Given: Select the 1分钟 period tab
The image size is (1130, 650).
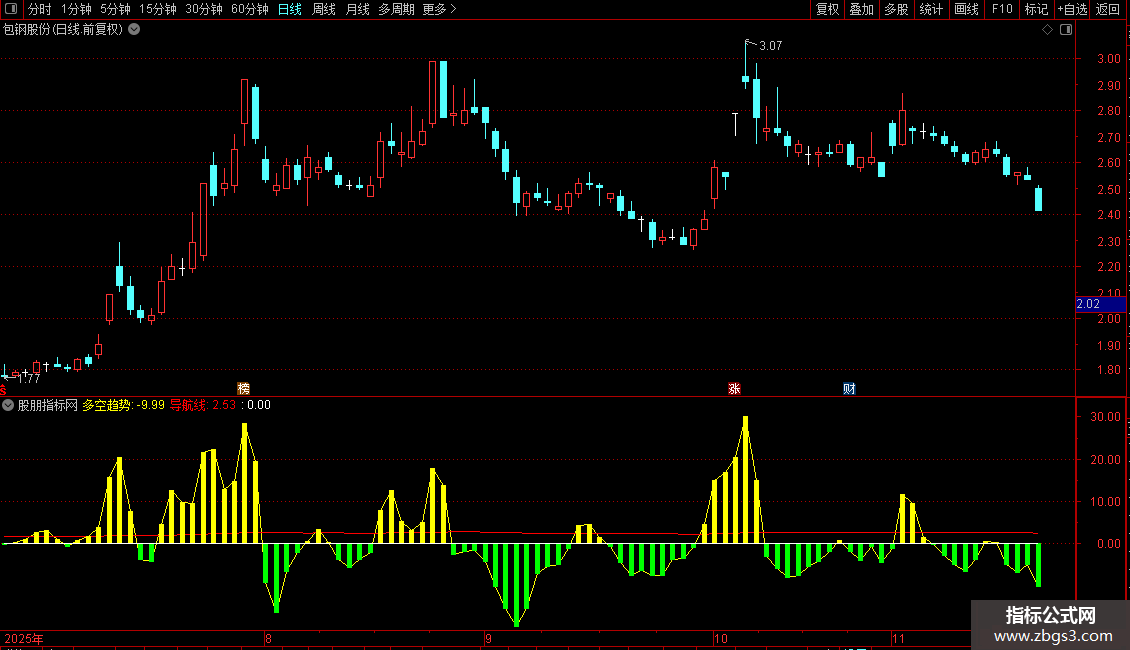Looking at the screenshot, I should 76,9.
